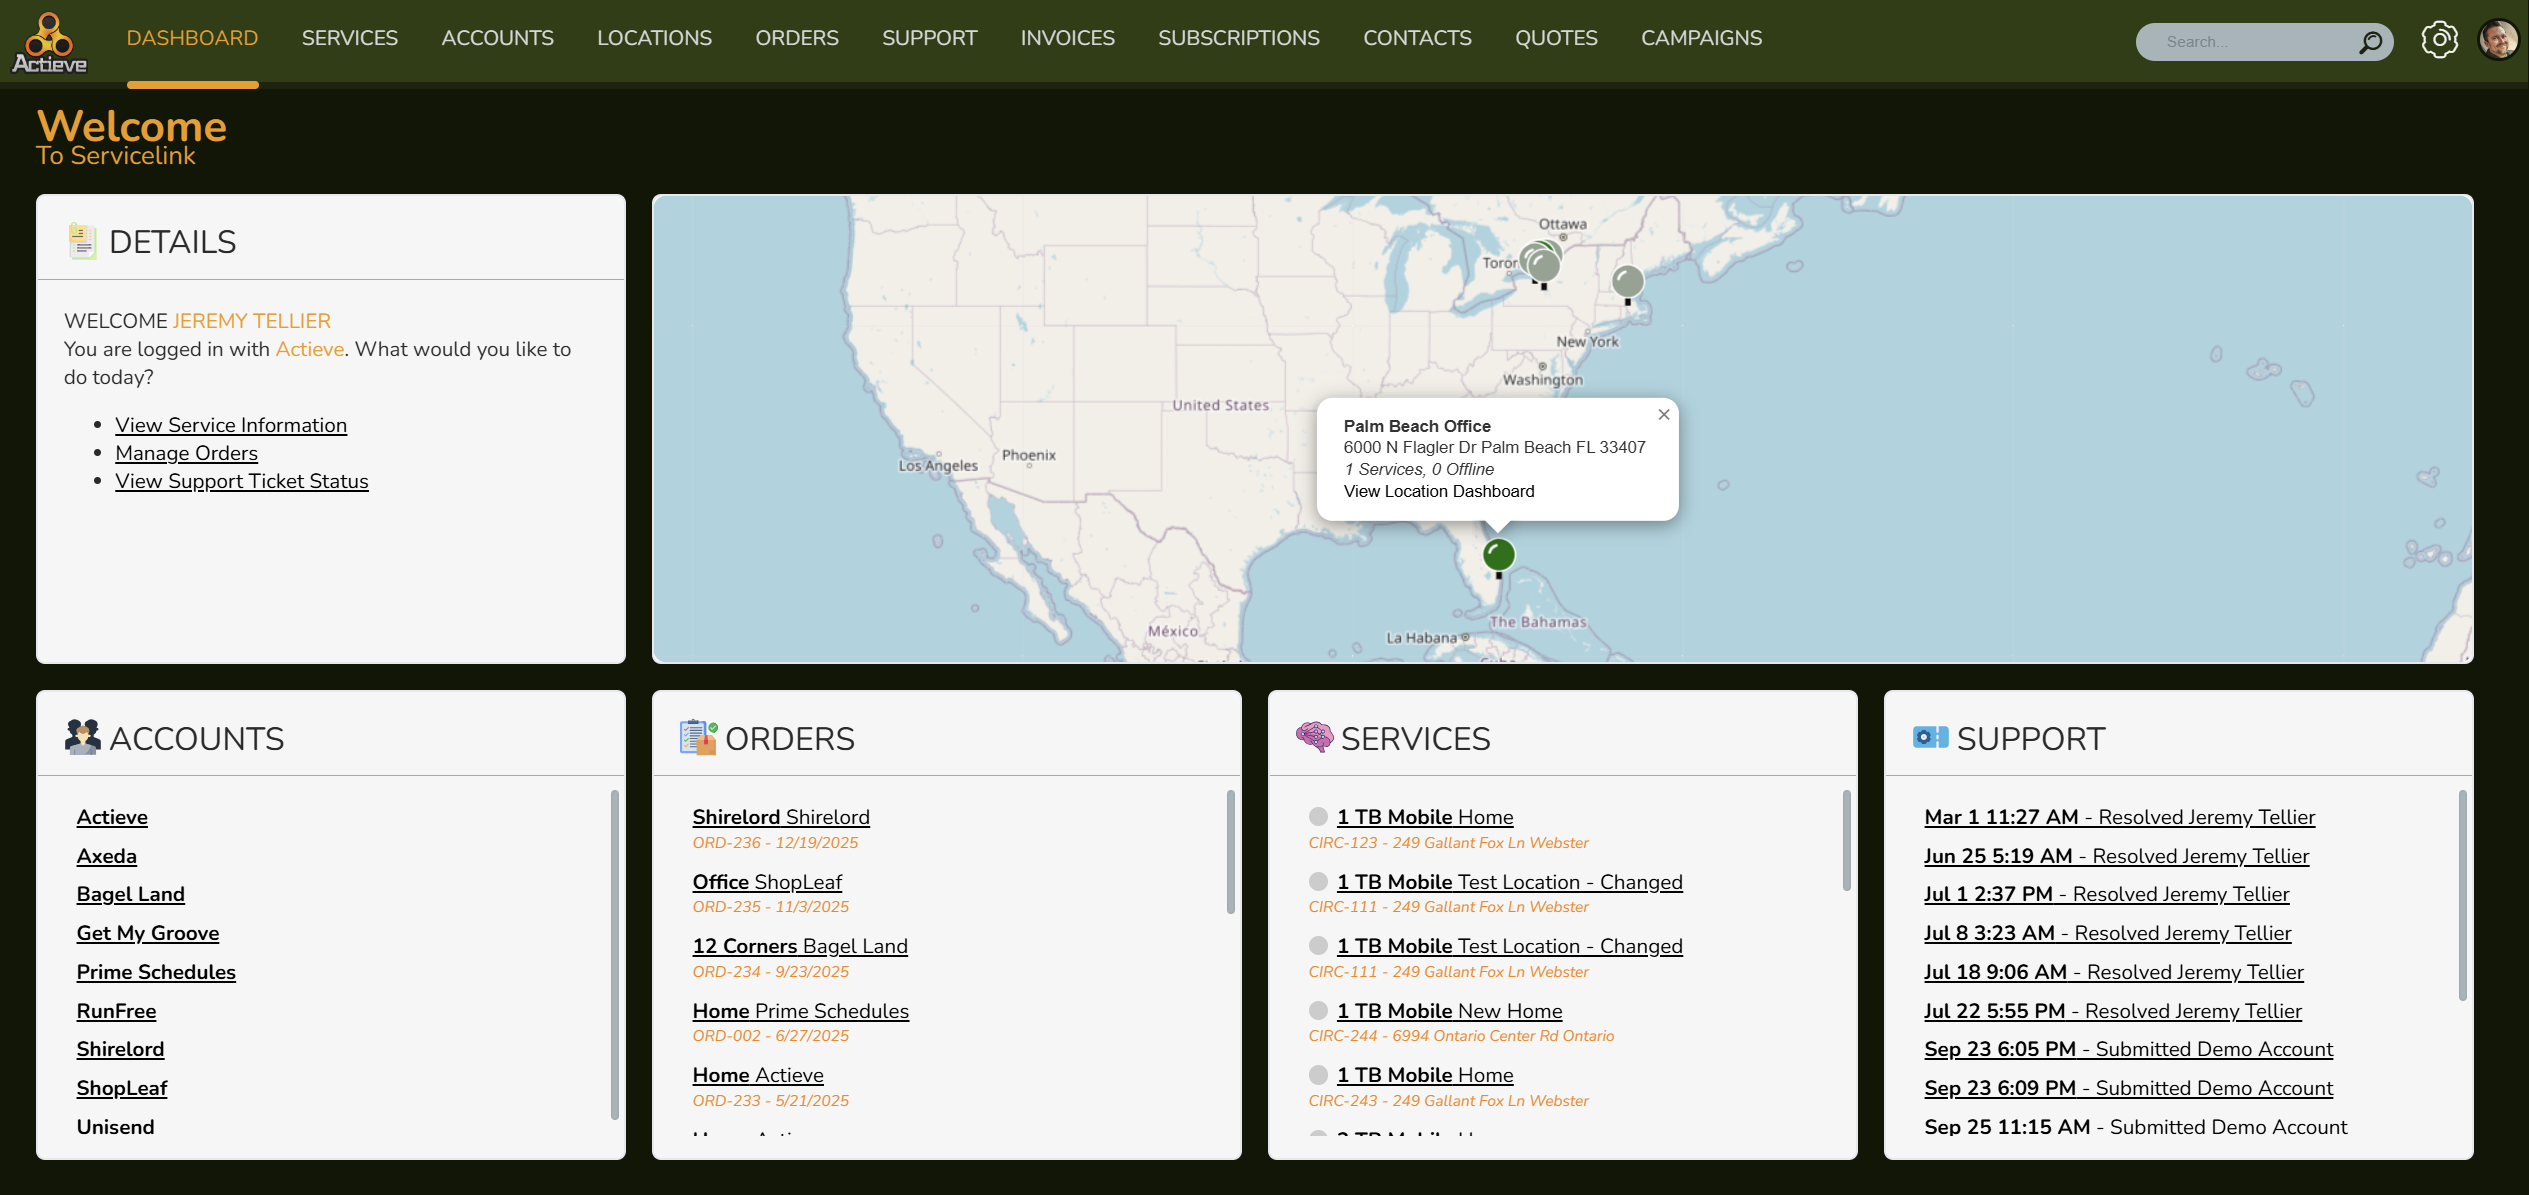Open the Campaigns menu
The height and width of the screenshot is (1195, 2529).
(x=1701, y=38)
